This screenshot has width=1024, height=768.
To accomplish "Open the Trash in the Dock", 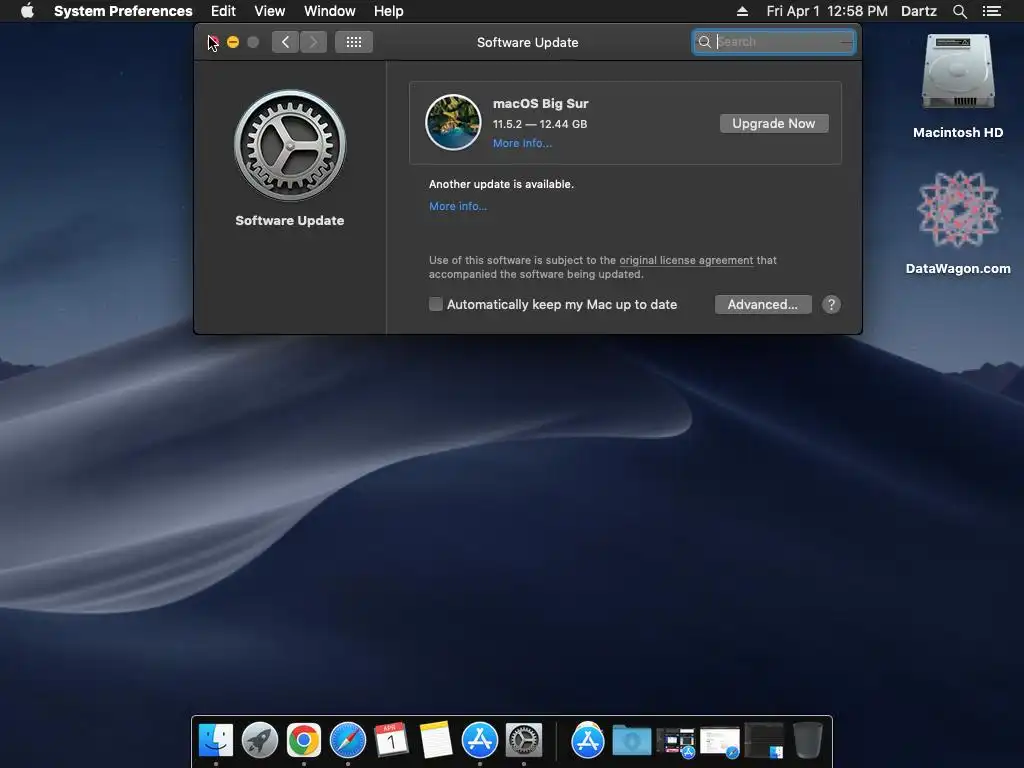I will [x=808, y=740].
